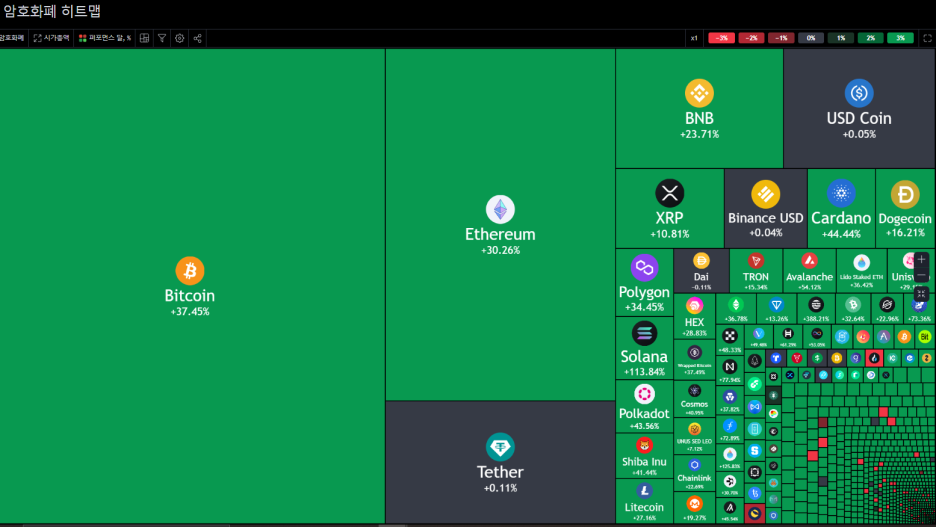
Task: Select the -3% red legend swatch
Action: (721, 38)
